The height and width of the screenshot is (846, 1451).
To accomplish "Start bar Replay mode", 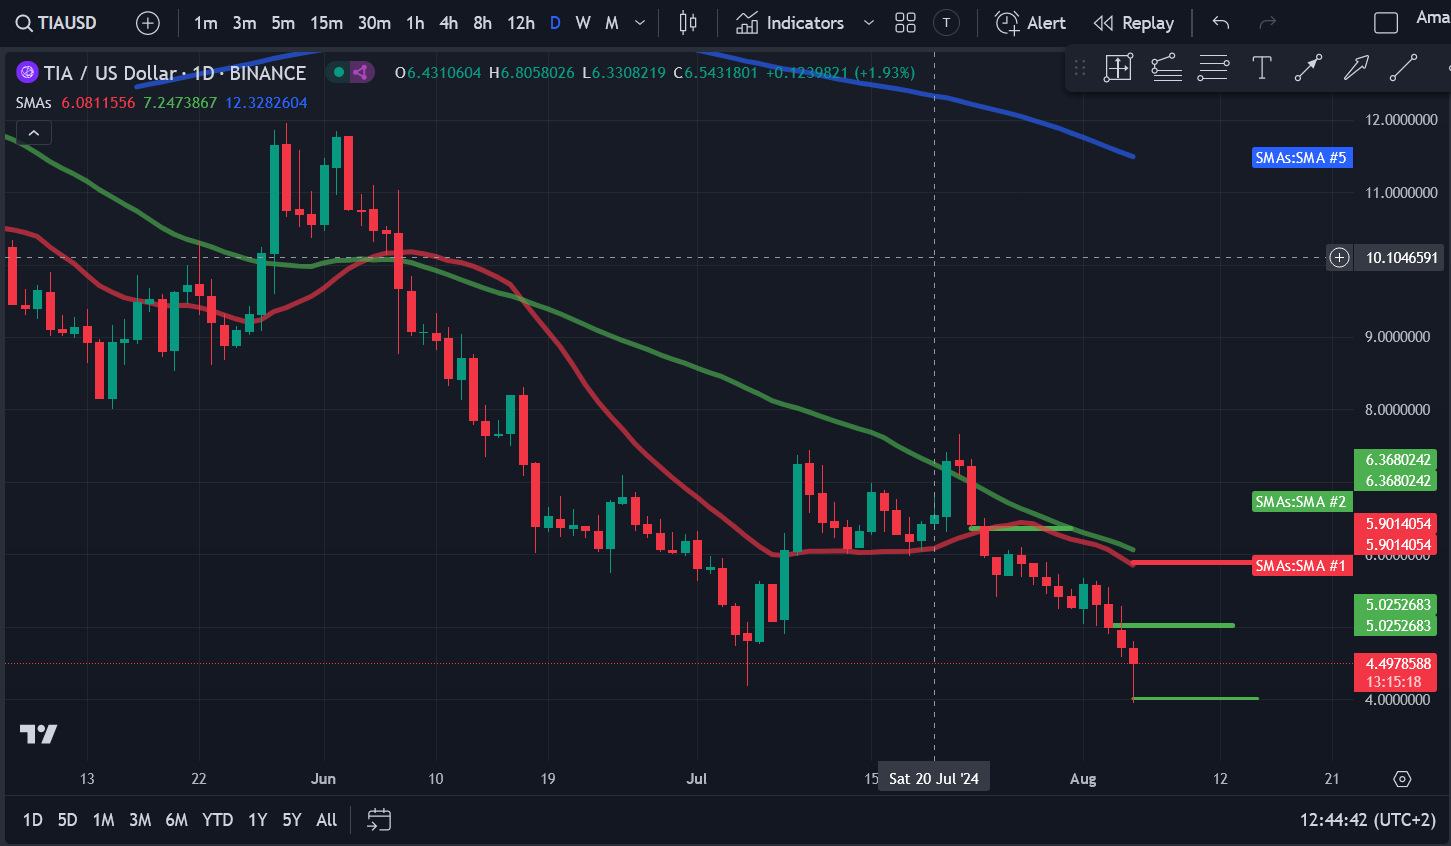I will [1134, 22].
